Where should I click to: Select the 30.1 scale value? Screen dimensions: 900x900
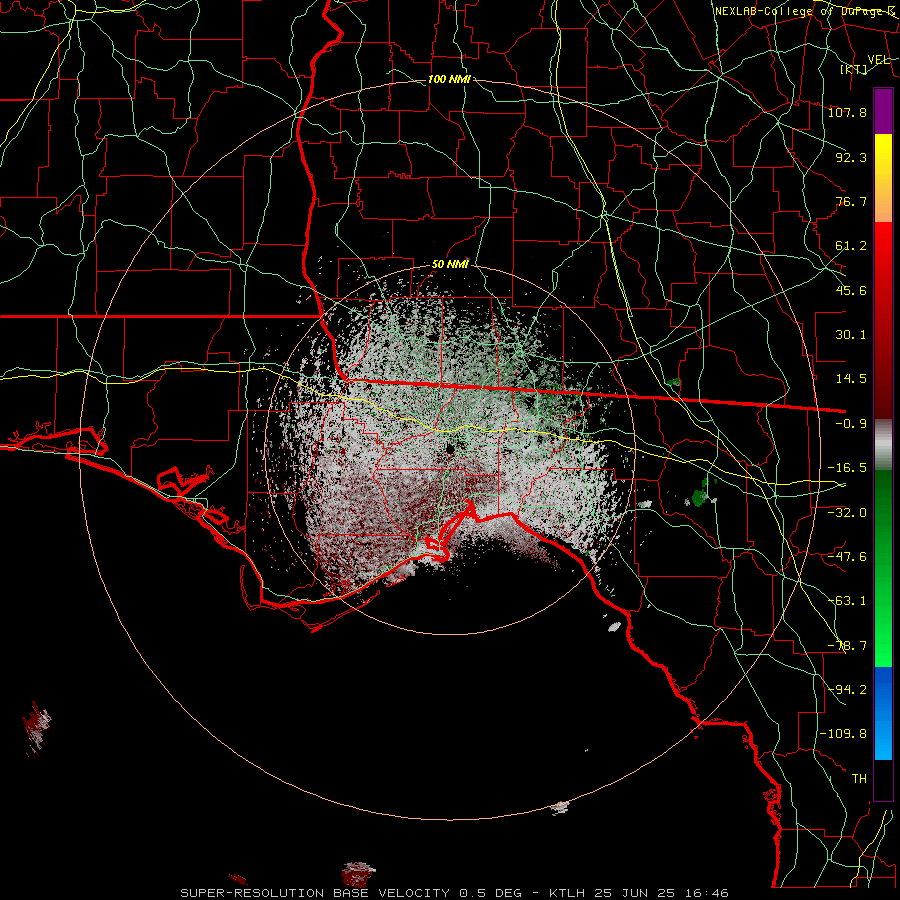coord(851,335)
